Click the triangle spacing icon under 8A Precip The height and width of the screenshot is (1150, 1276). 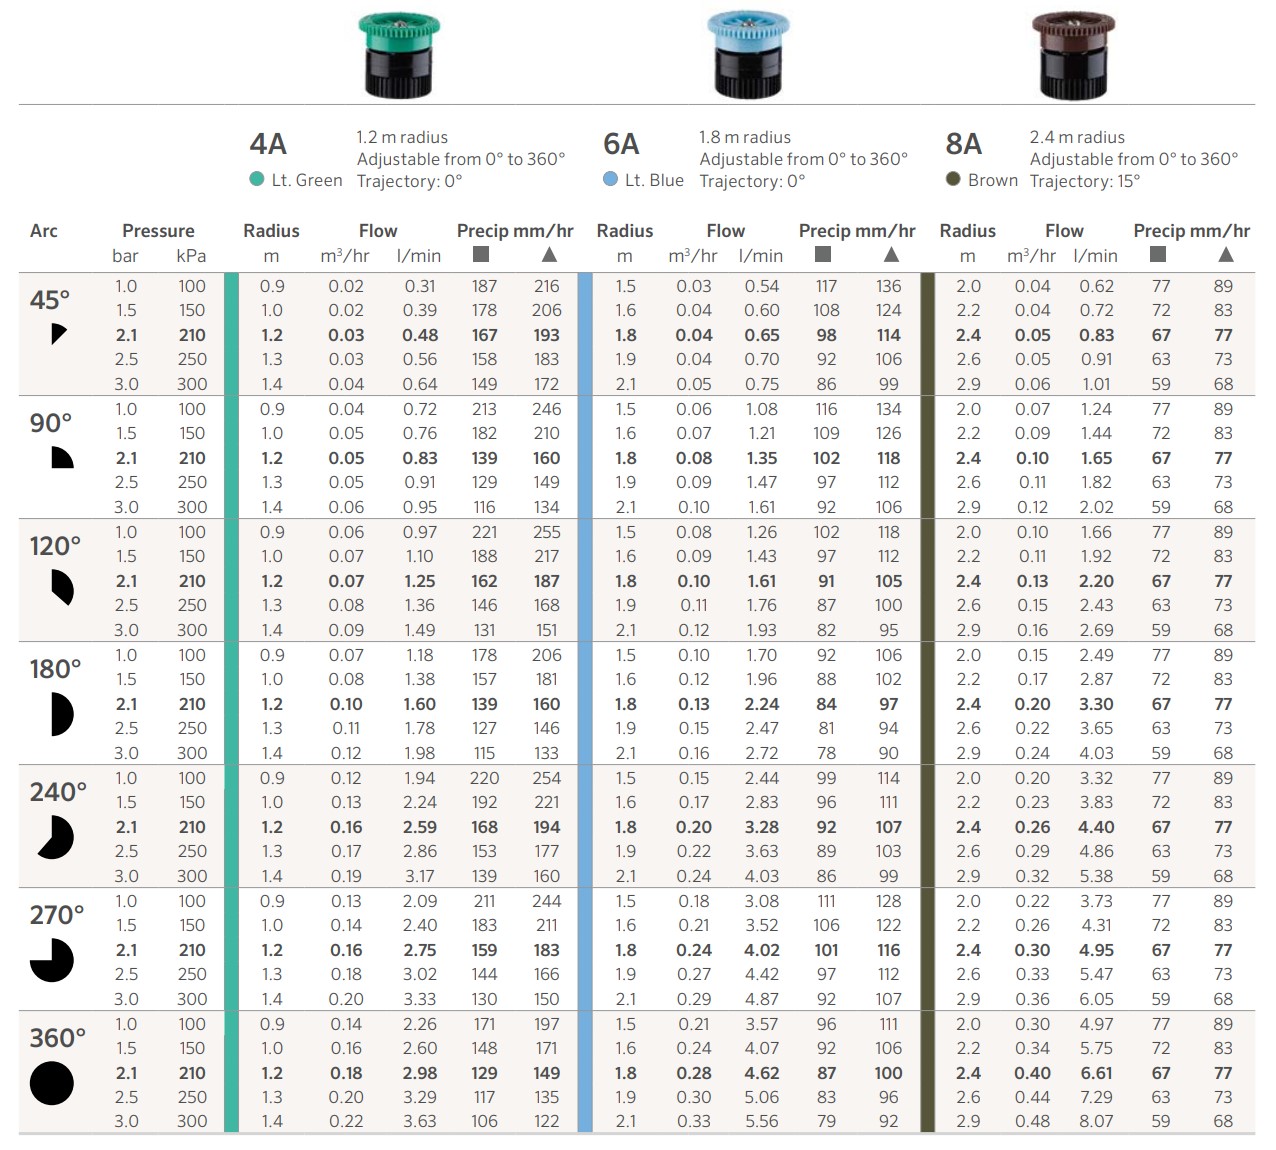tap(1226, 255)
